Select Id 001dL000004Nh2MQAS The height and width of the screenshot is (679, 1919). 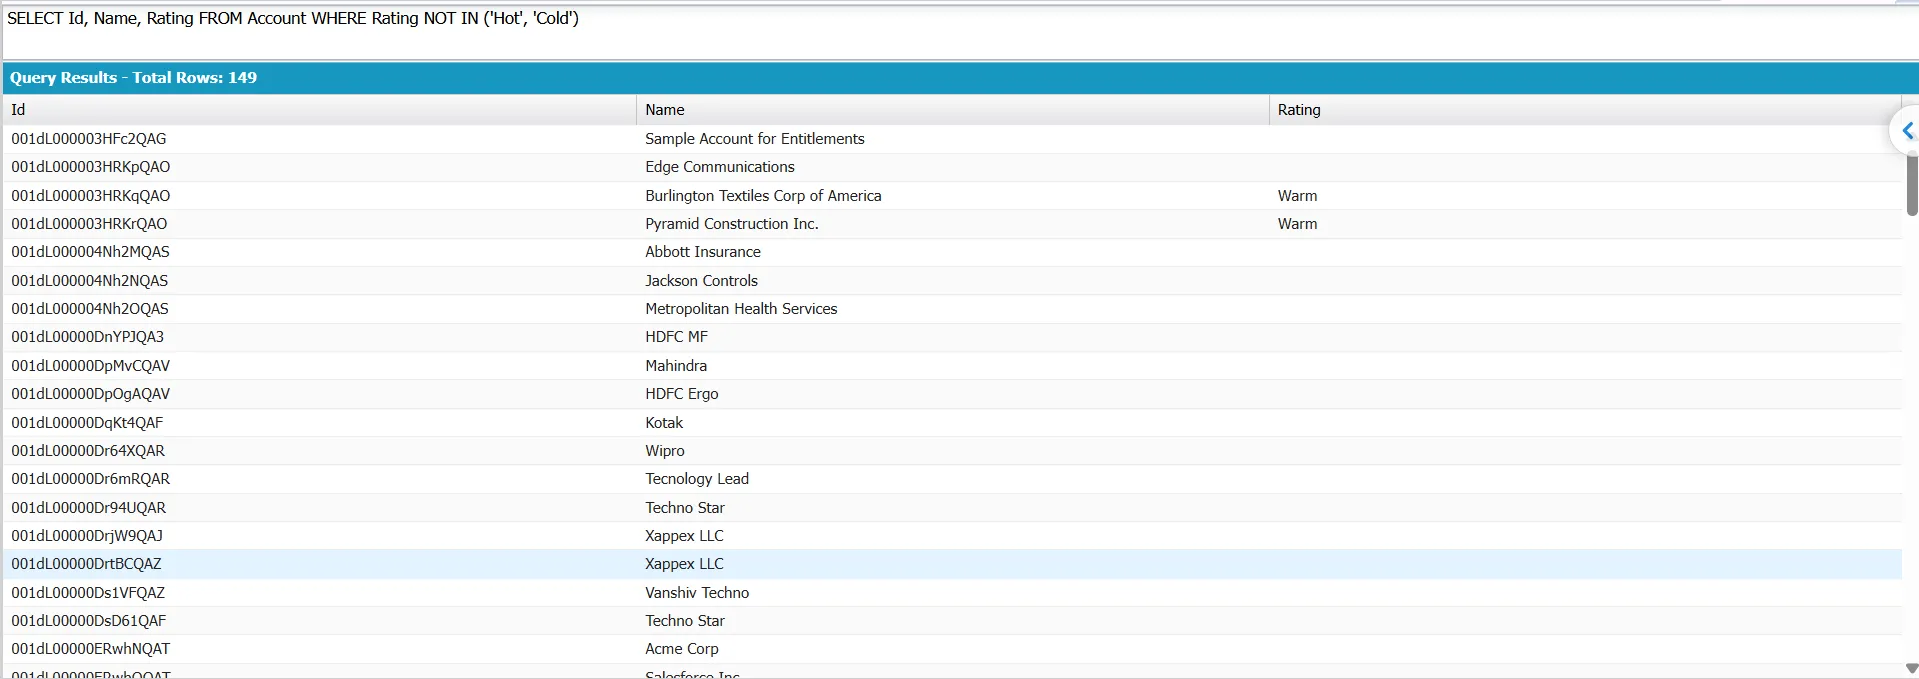[x=90, y=252]
